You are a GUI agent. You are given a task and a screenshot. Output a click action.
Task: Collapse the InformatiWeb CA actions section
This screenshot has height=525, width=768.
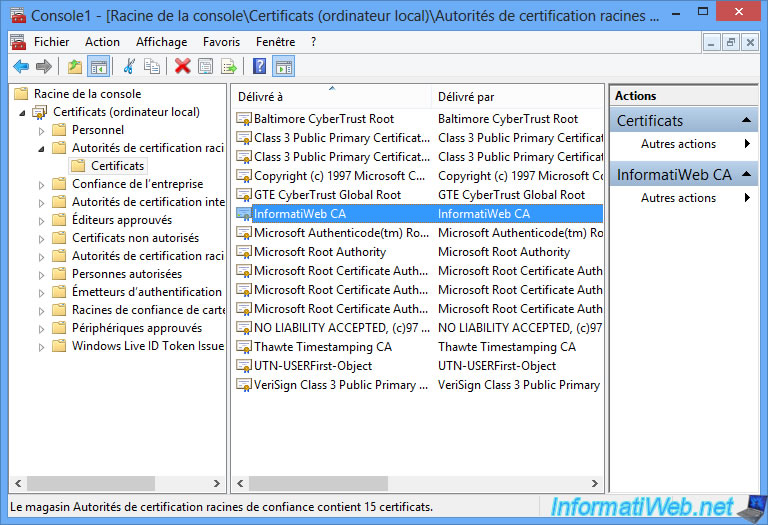pyautogui.click(x=746, y=174)
